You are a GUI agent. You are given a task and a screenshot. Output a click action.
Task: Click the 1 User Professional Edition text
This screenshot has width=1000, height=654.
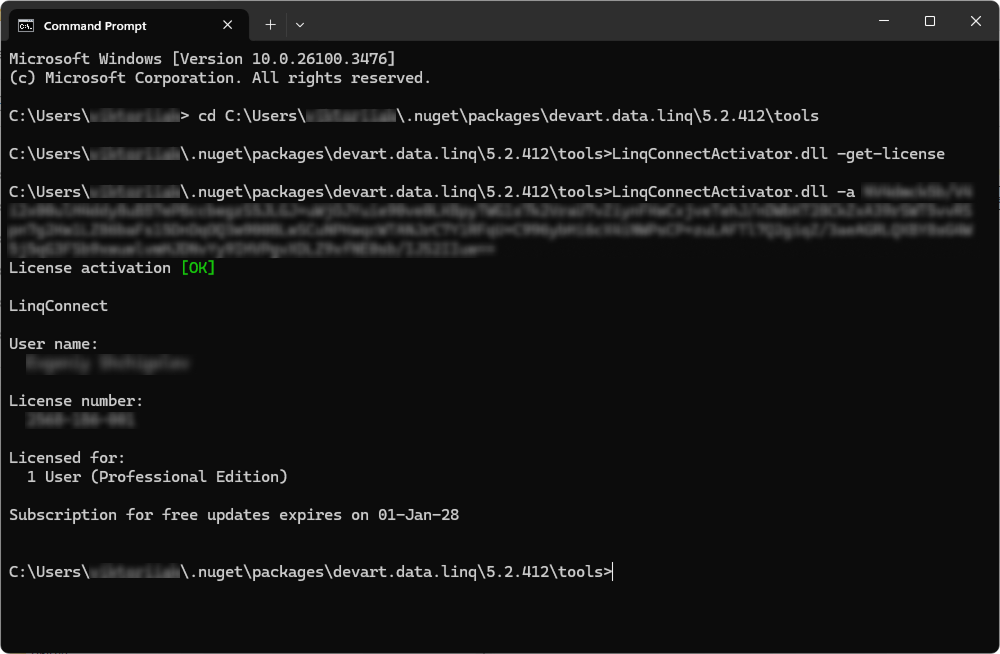click(x=156, y=476)
